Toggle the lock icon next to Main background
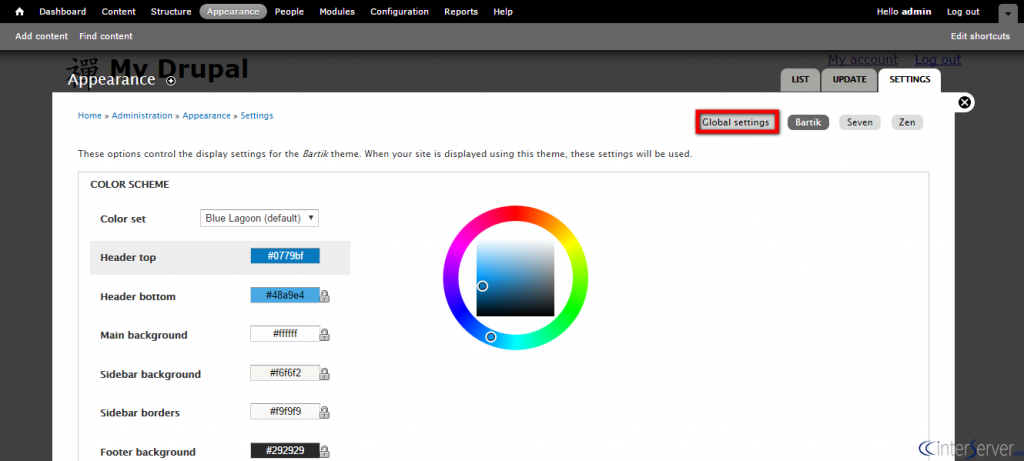Viewport: 1024px width, 461px height. (325, 335)
